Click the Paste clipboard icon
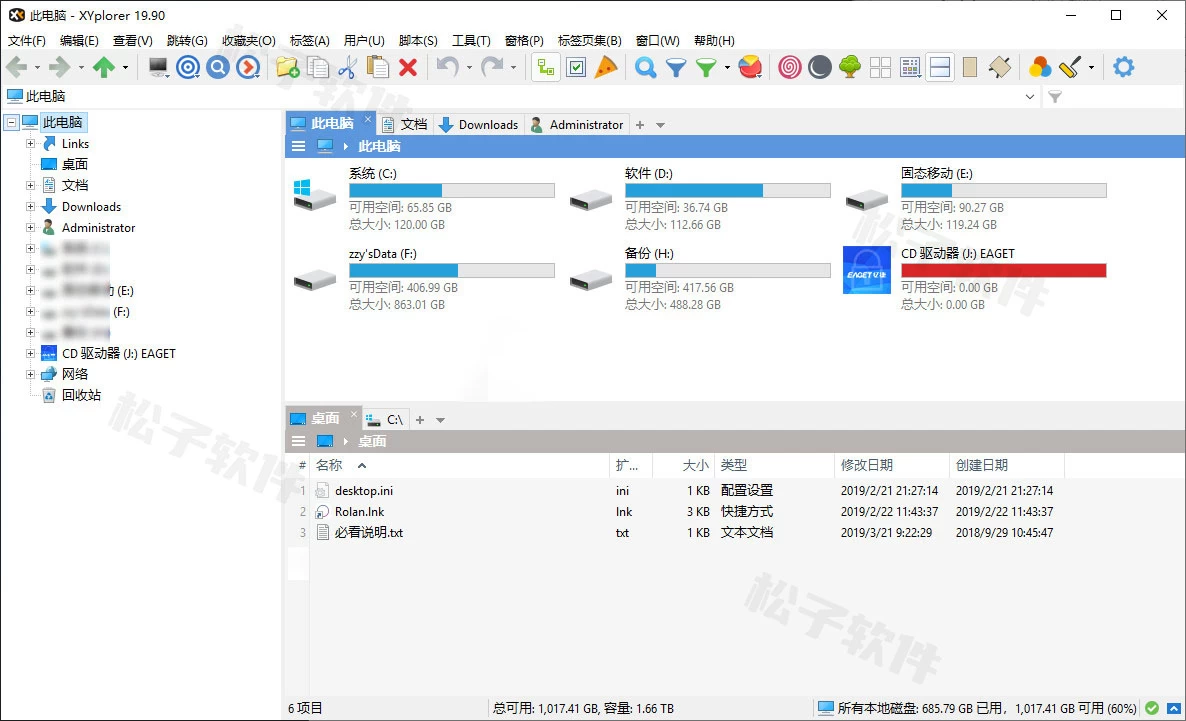 (377, 67)
